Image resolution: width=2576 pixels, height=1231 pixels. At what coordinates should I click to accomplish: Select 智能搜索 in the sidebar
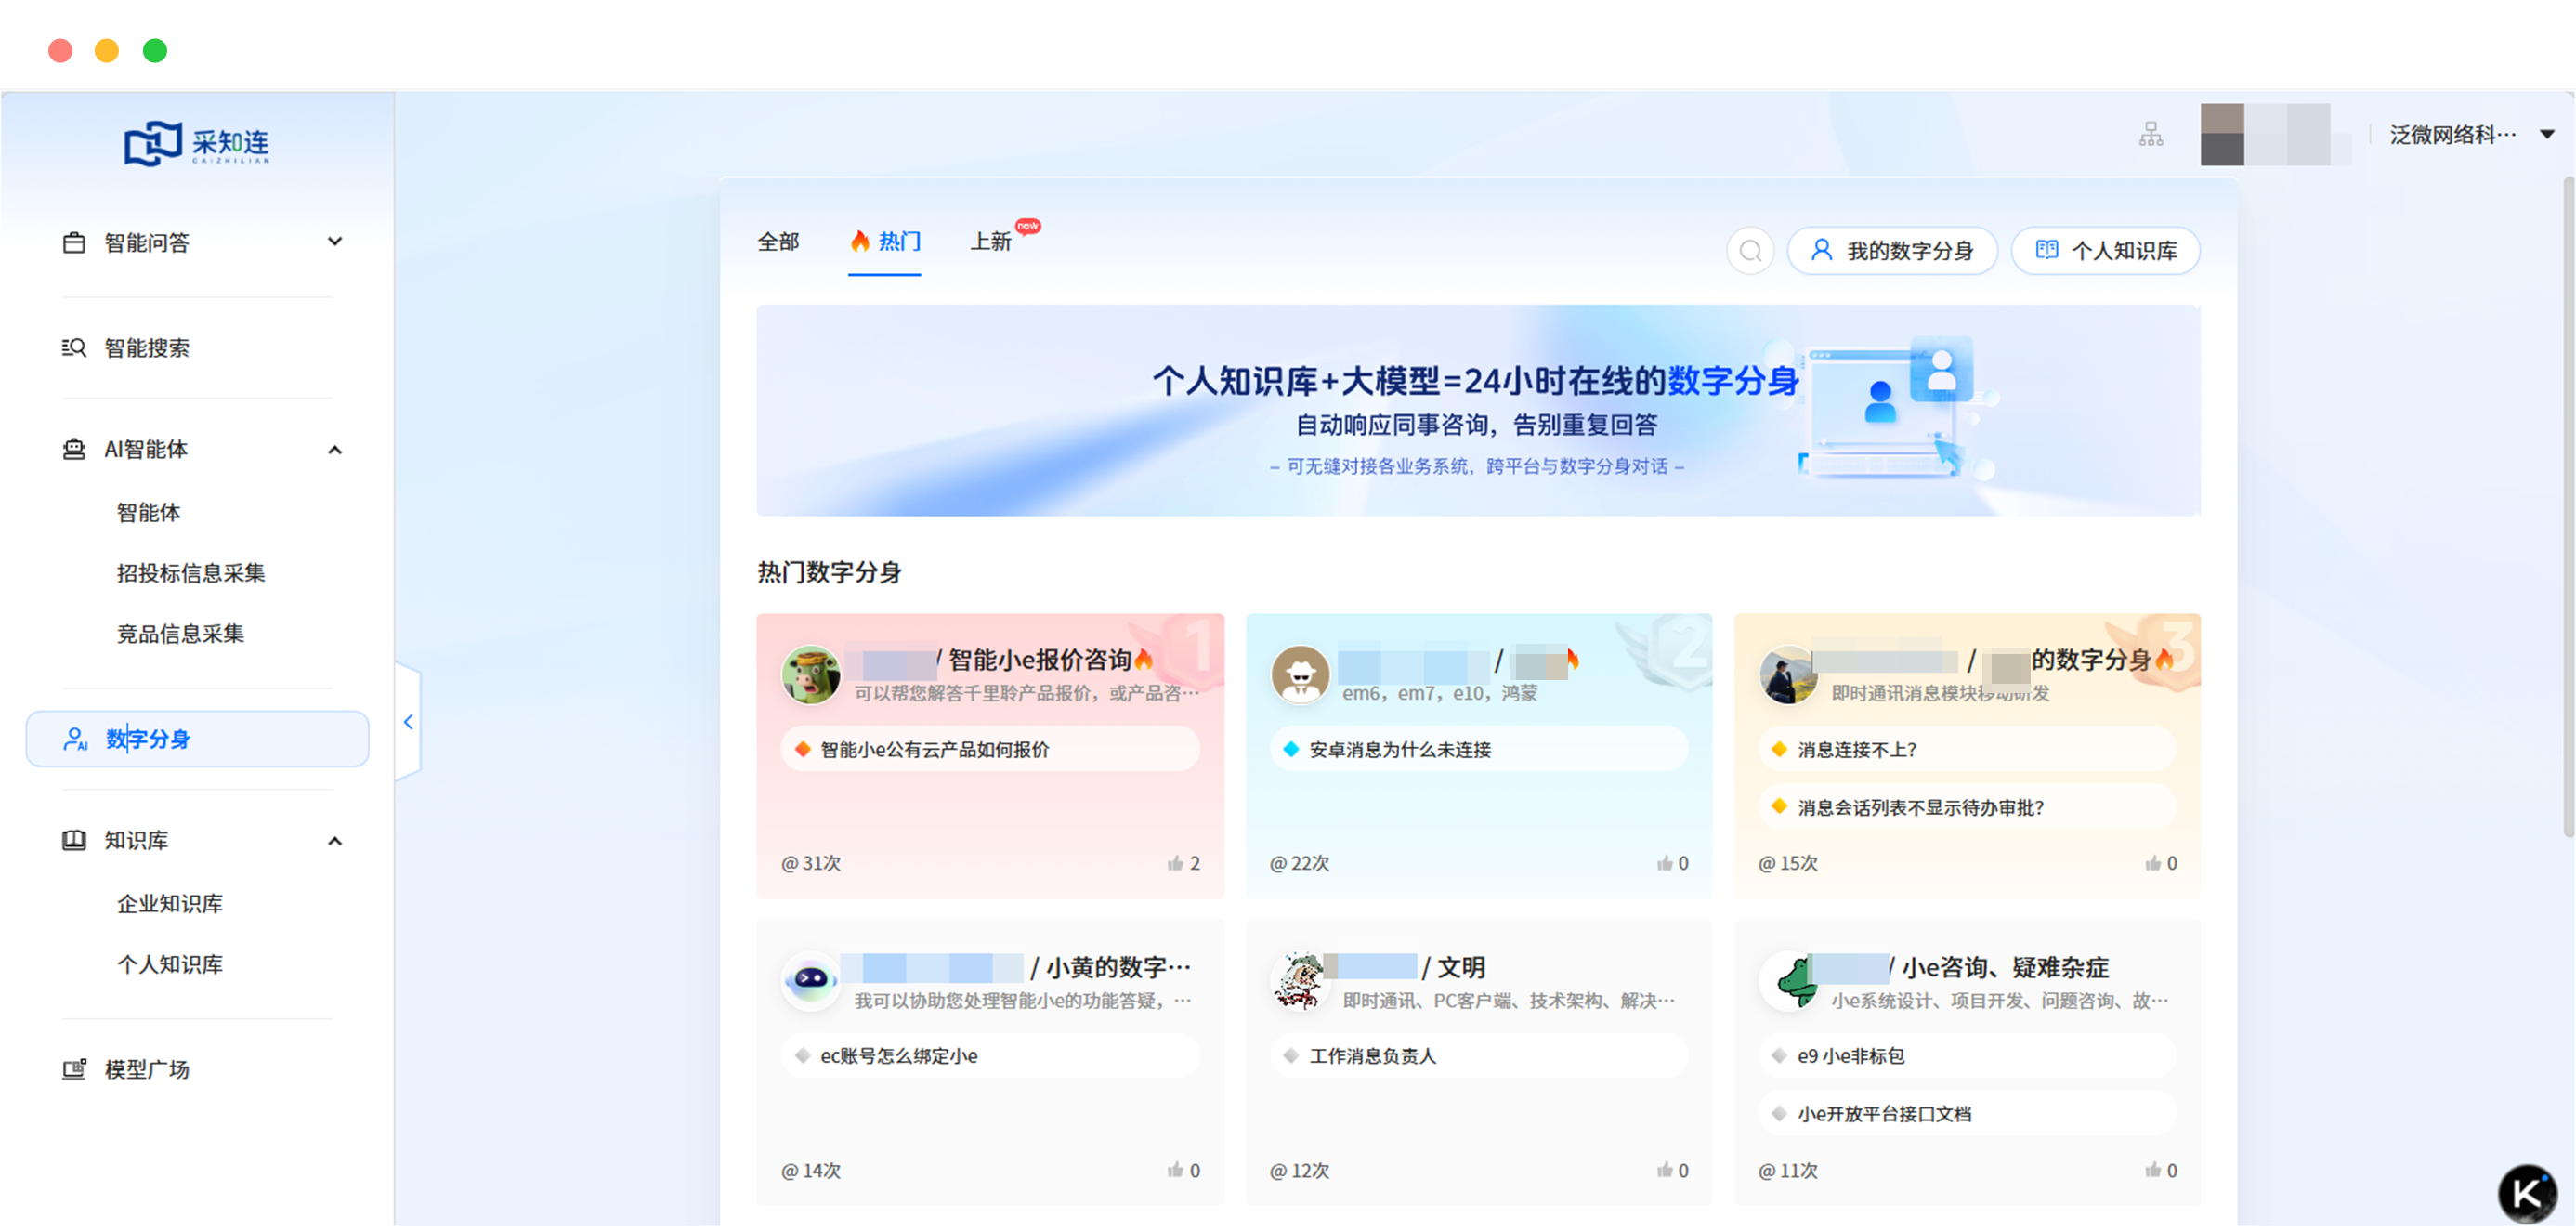(x=147, y=347)
